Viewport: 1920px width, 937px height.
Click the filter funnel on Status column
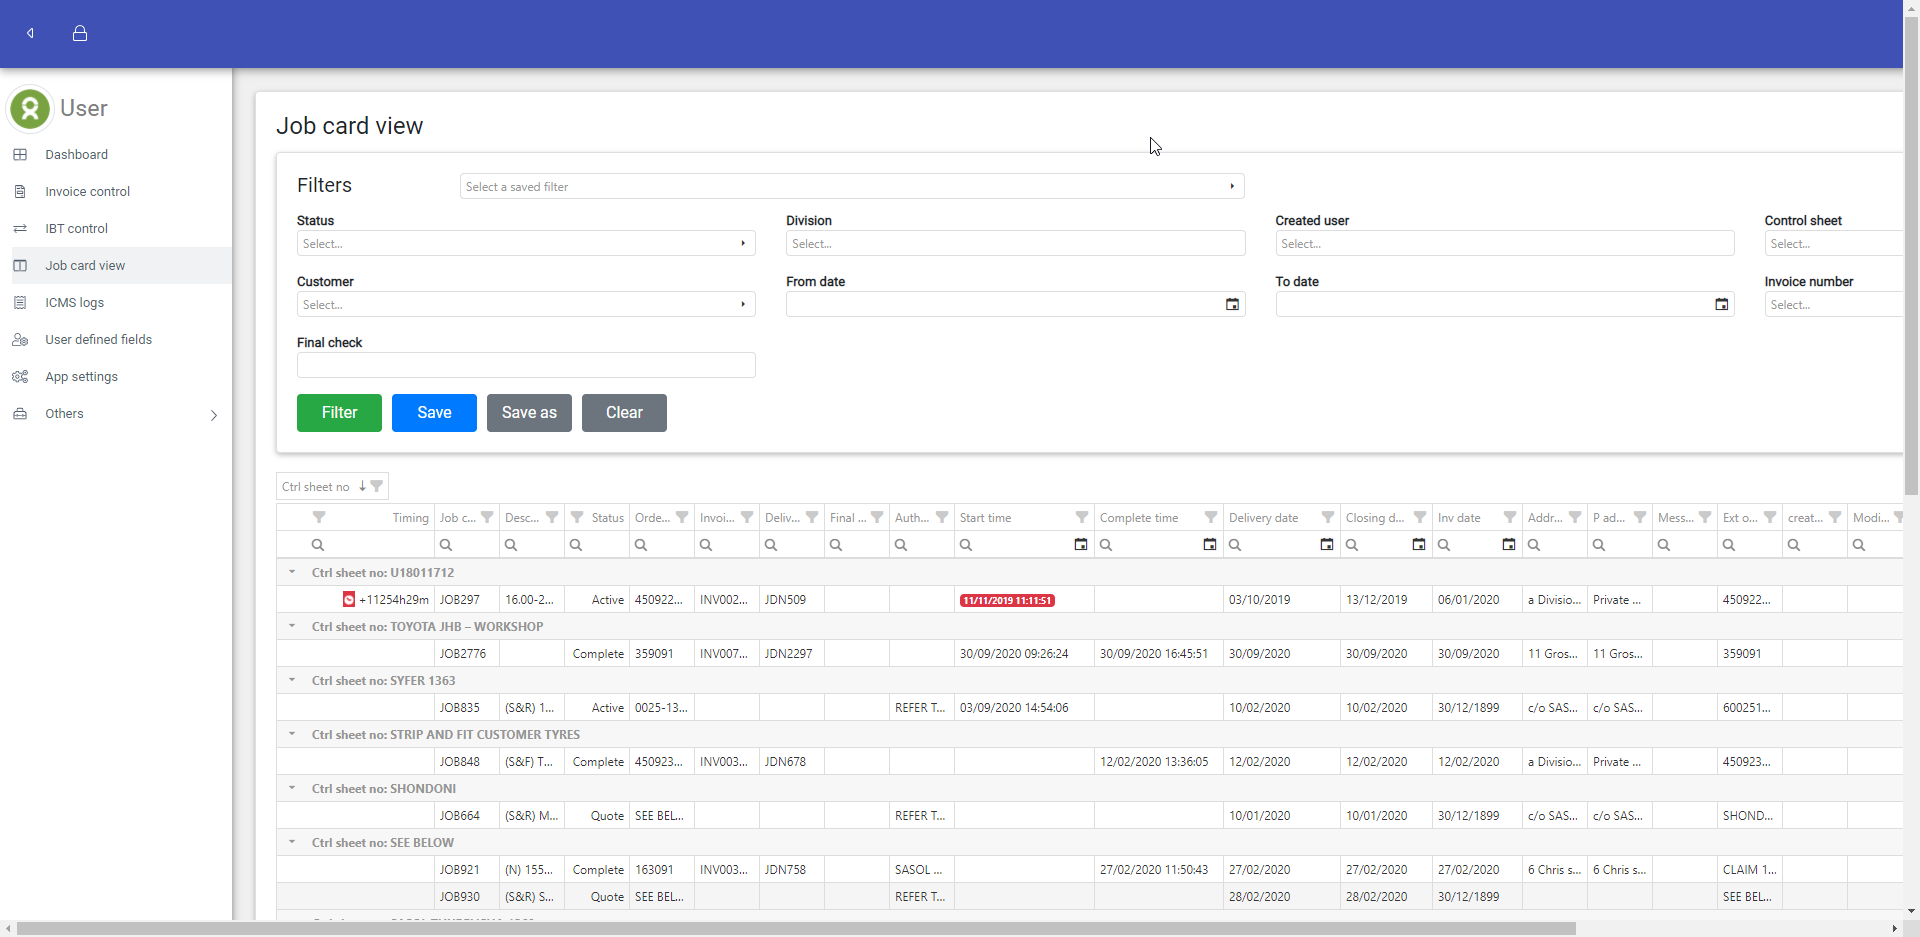(x=577, y=517)
